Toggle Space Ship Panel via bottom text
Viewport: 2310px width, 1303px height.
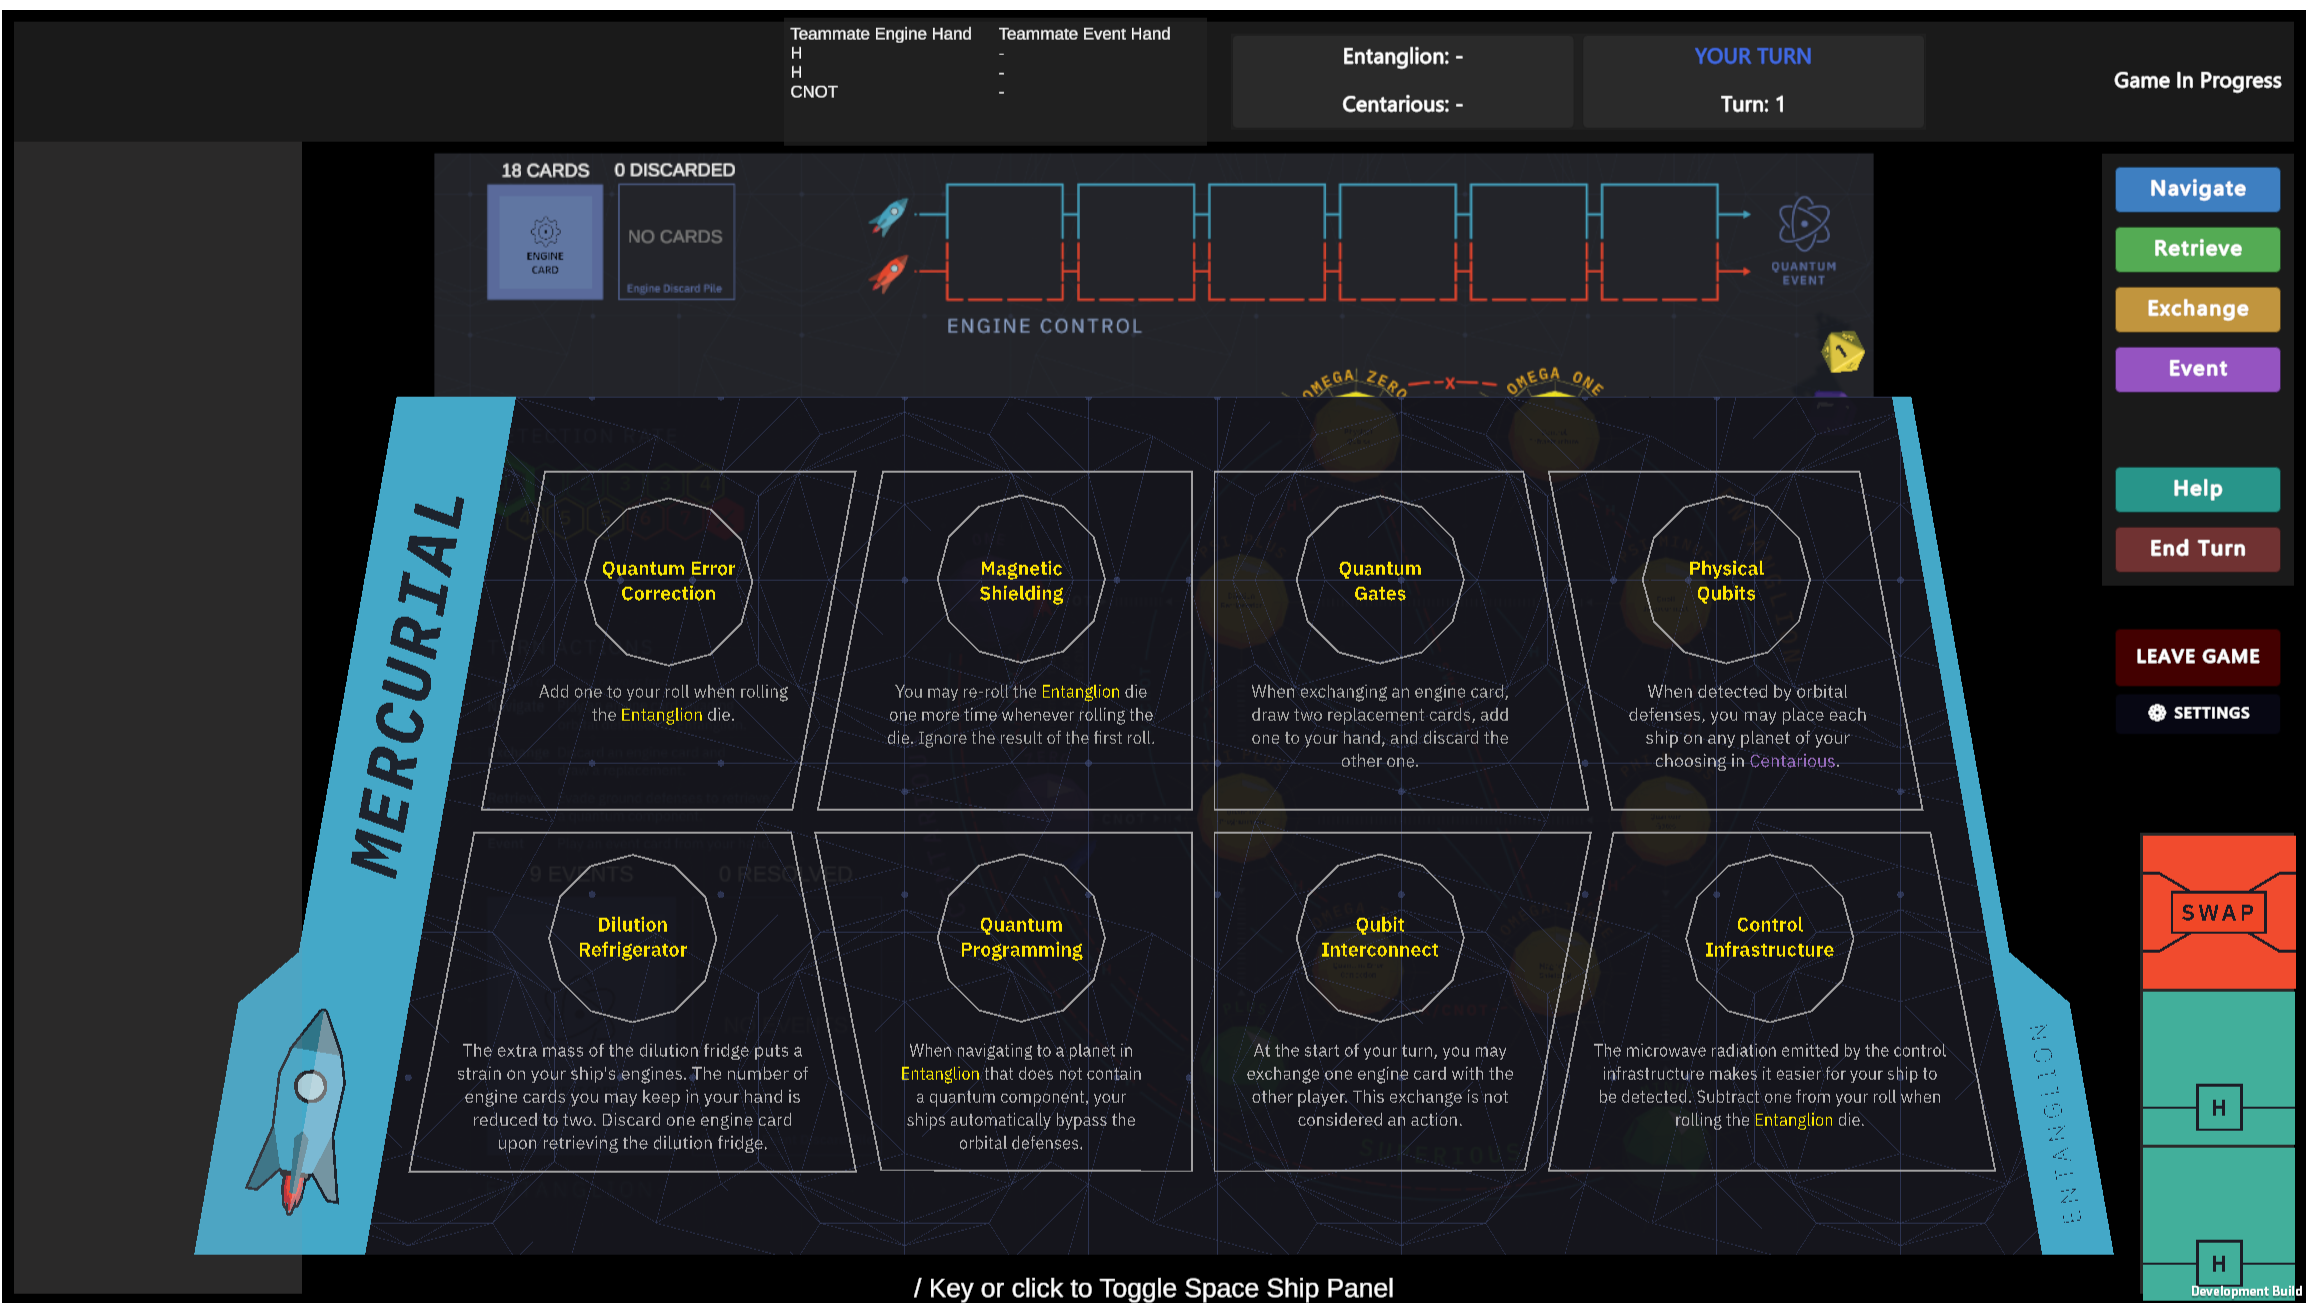click(x=1153, y=1288)
